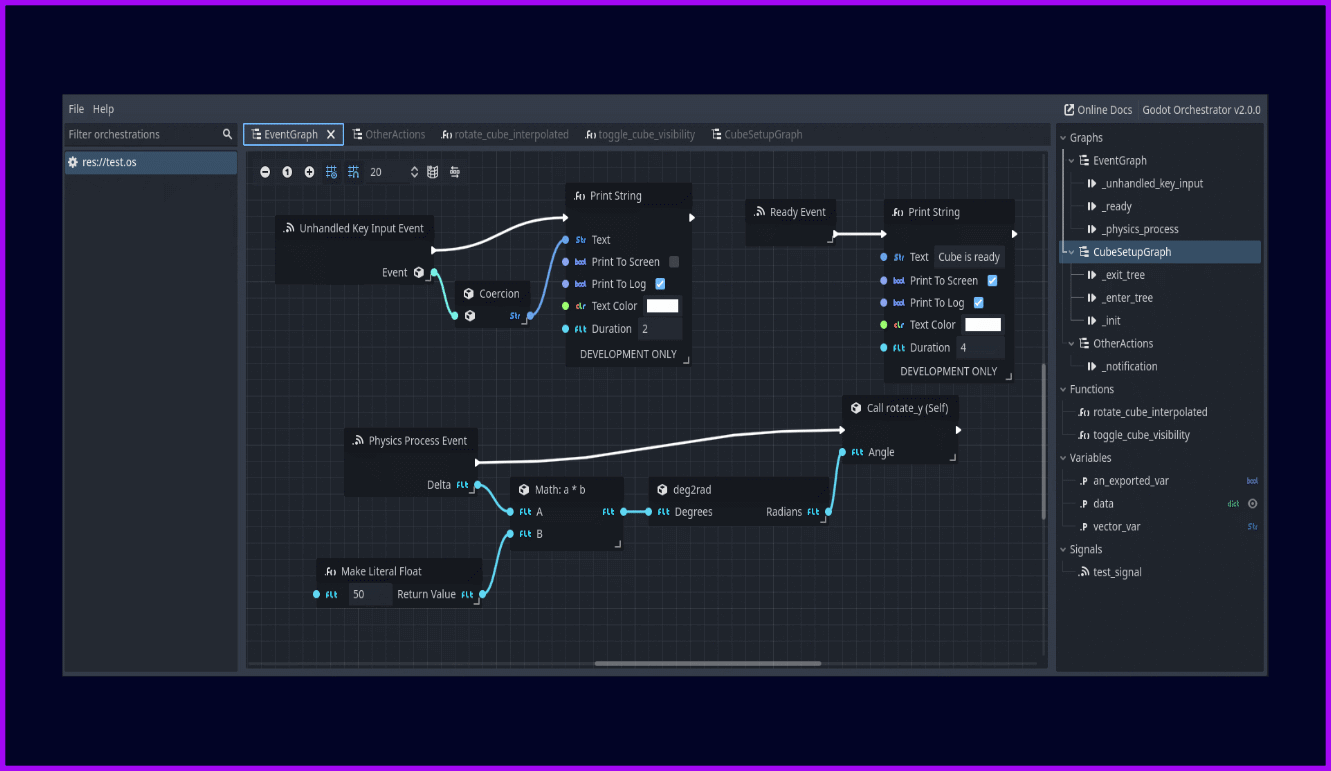The image size is (1331, 771).
Task: Switch to the rotate_cube_interpolated tab
Action: [505, 134]
